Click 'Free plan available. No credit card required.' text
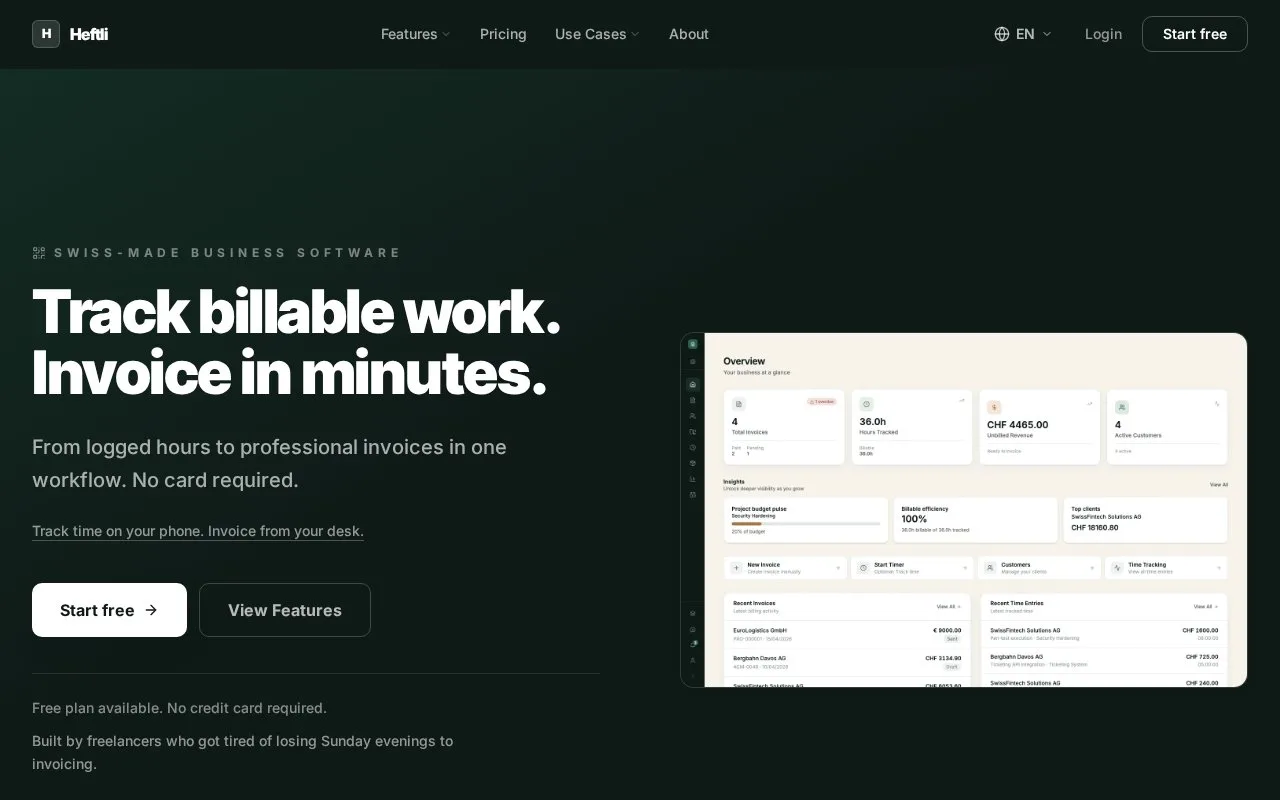Viewport: 1280px width, 800px height. (179, 708)
